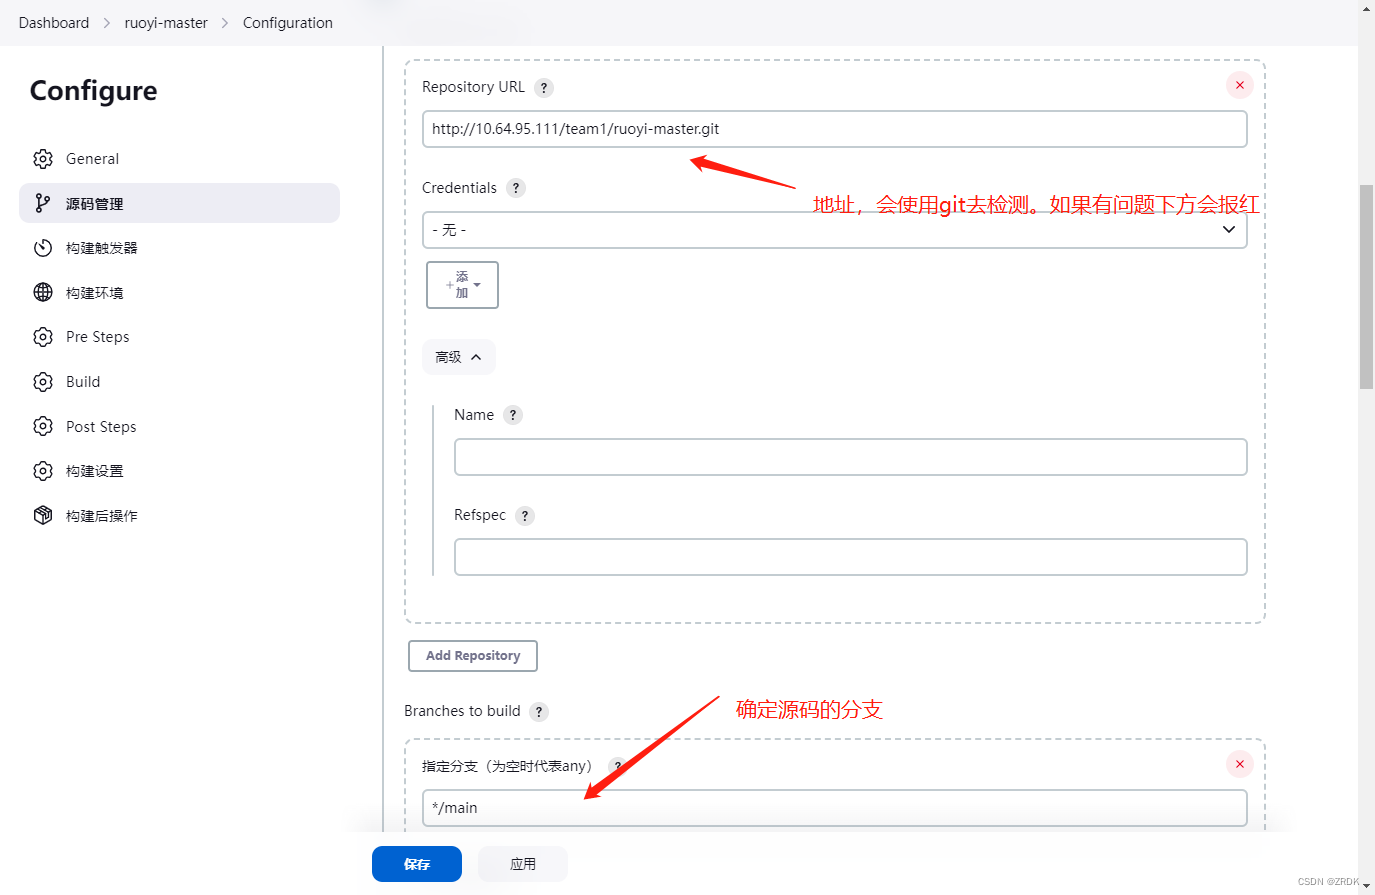Go to 构建设置 section

tap(180, 471)
